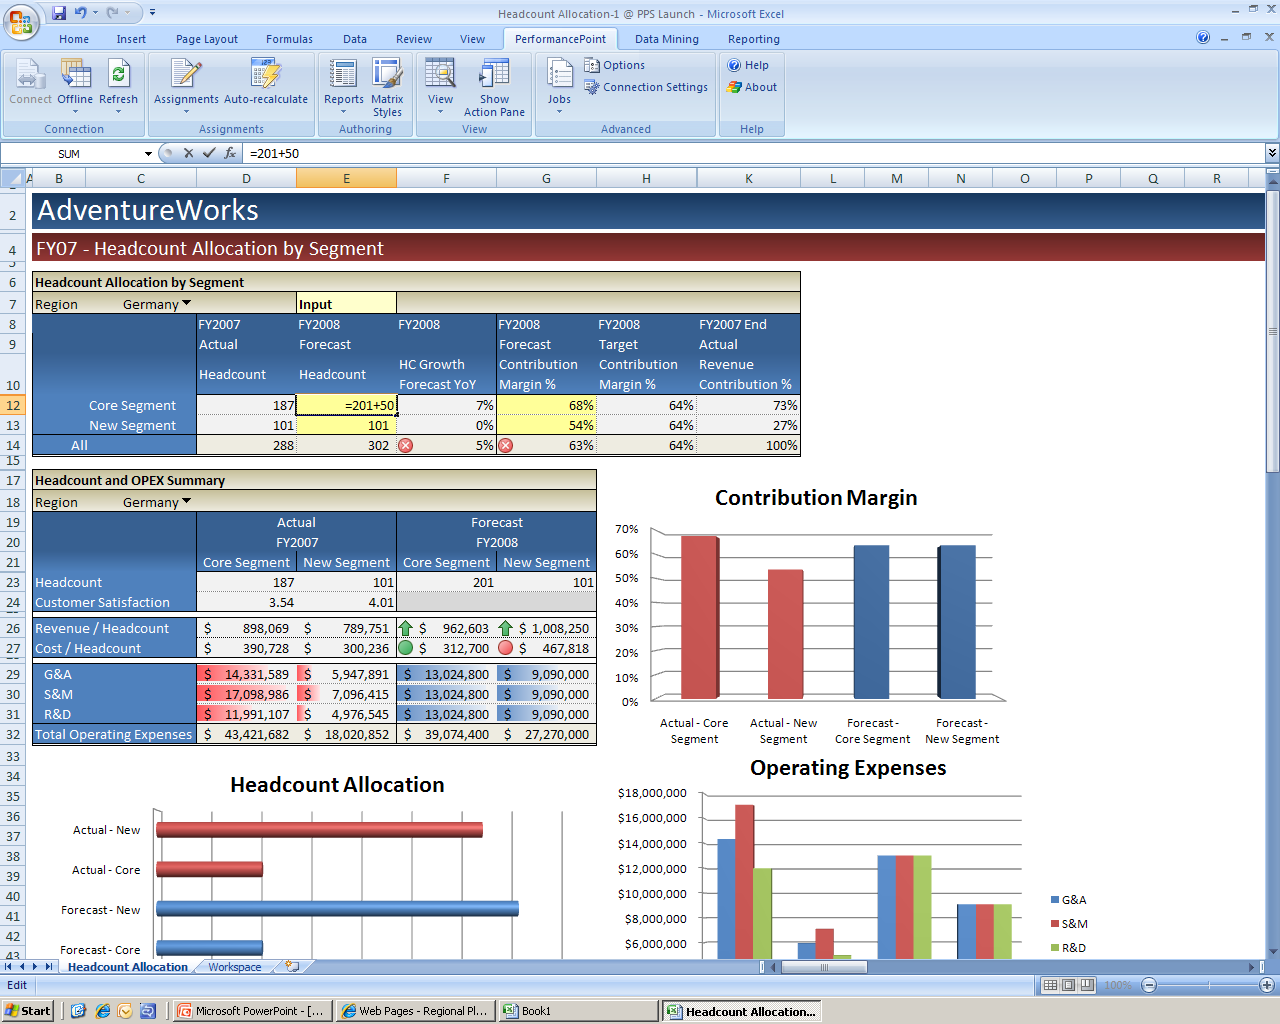This screenshot has width=1280, height=1024.
Task: Expand Quick Access Toolbar customize arrow
Action: point(152,13)
